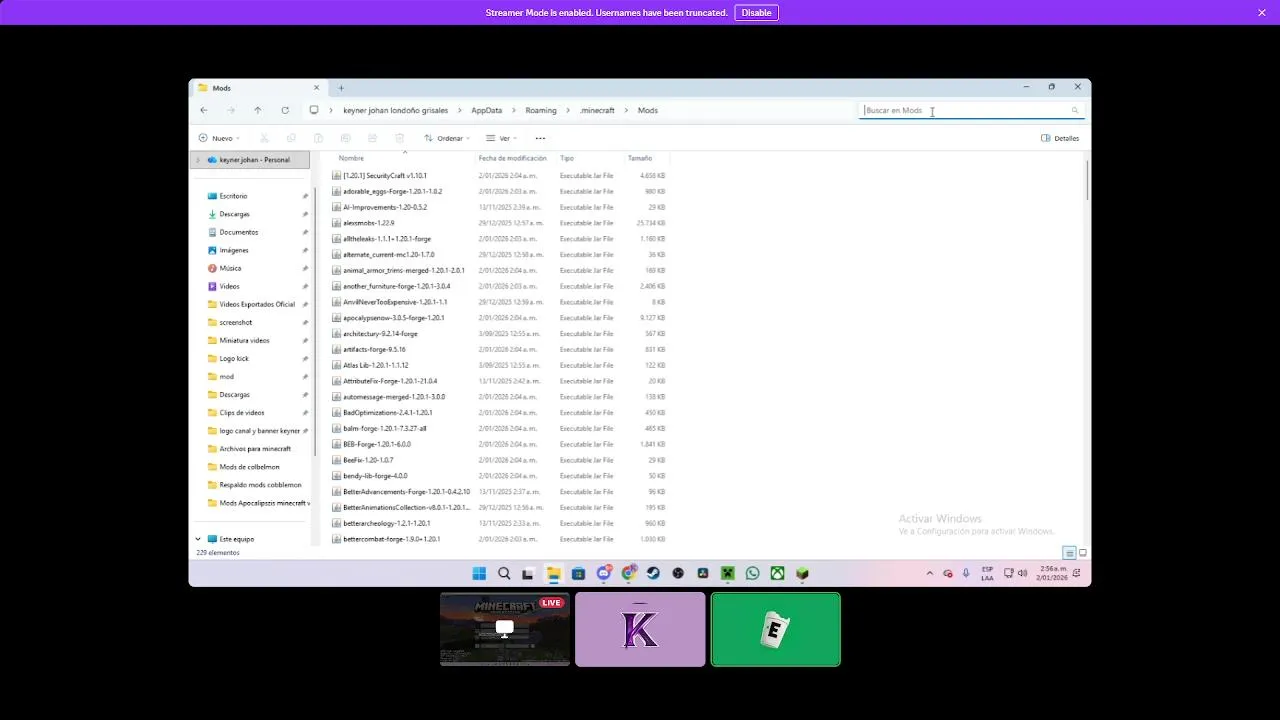
Task: Click the Cut scissors icon
Action: coord(264,138)
